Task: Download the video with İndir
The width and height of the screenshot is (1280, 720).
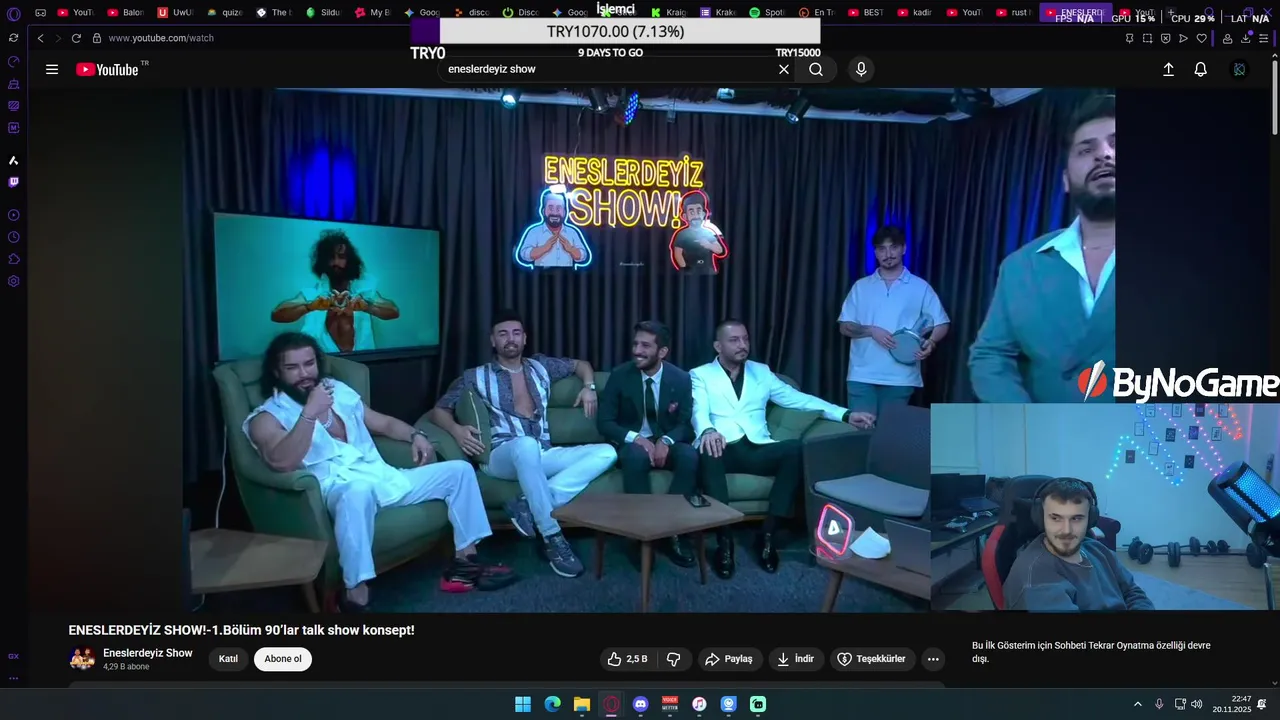Action: coord(796,659)
